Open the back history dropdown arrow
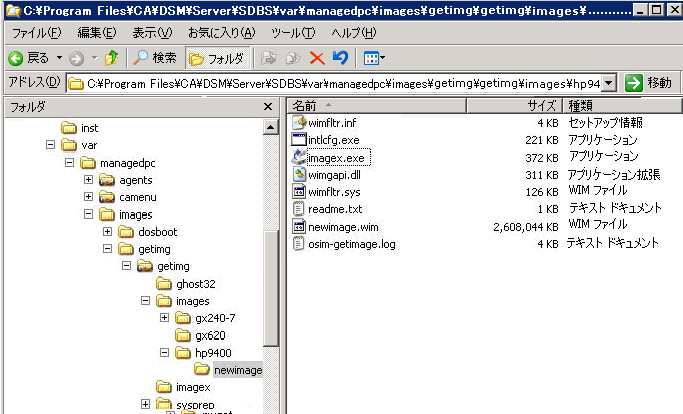 tap(60, 58)
